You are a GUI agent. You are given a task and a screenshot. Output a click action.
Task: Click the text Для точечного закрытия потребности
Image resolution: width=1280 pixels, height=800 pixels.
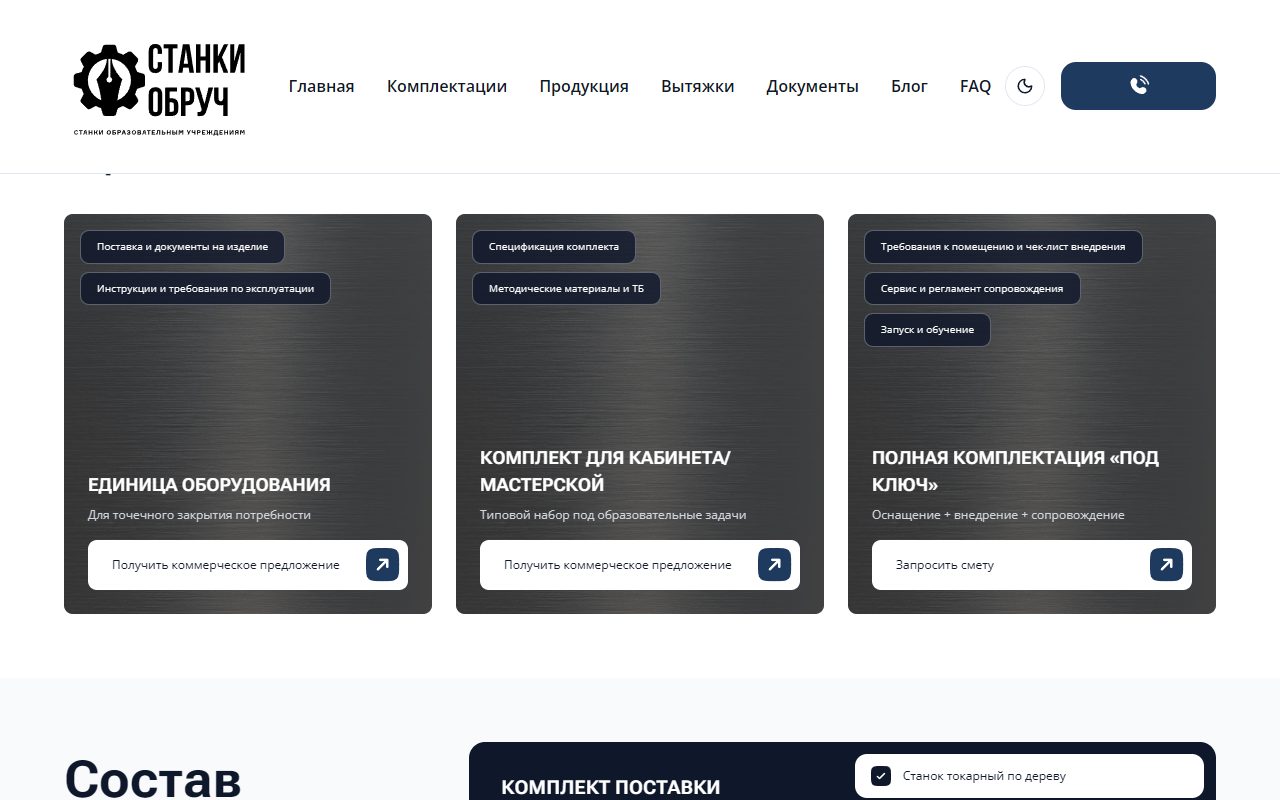tap(199, 515)
